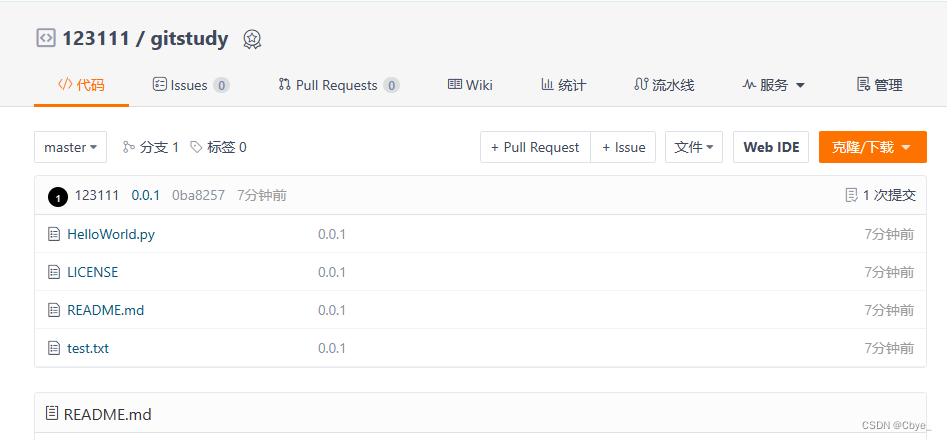The height and width of the screenshot is (440, 947).
Task: View 分支 1 branches link
Action: [x=151, y=147]
